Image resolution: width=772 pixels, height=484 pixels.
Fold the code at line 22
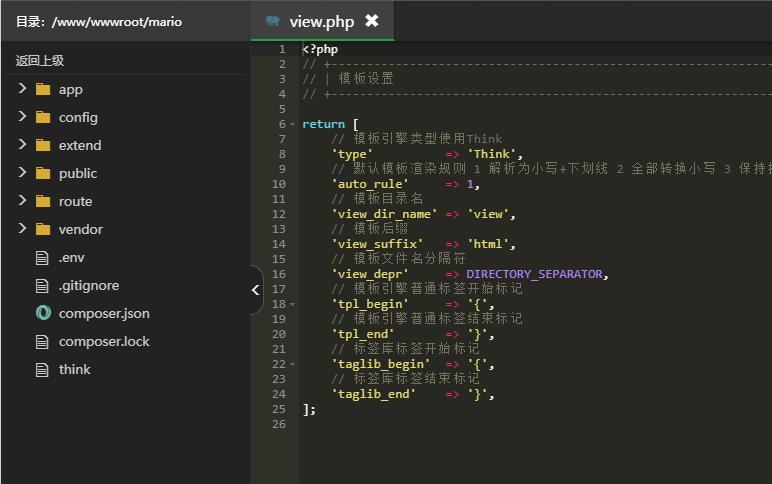click(292, 364)
